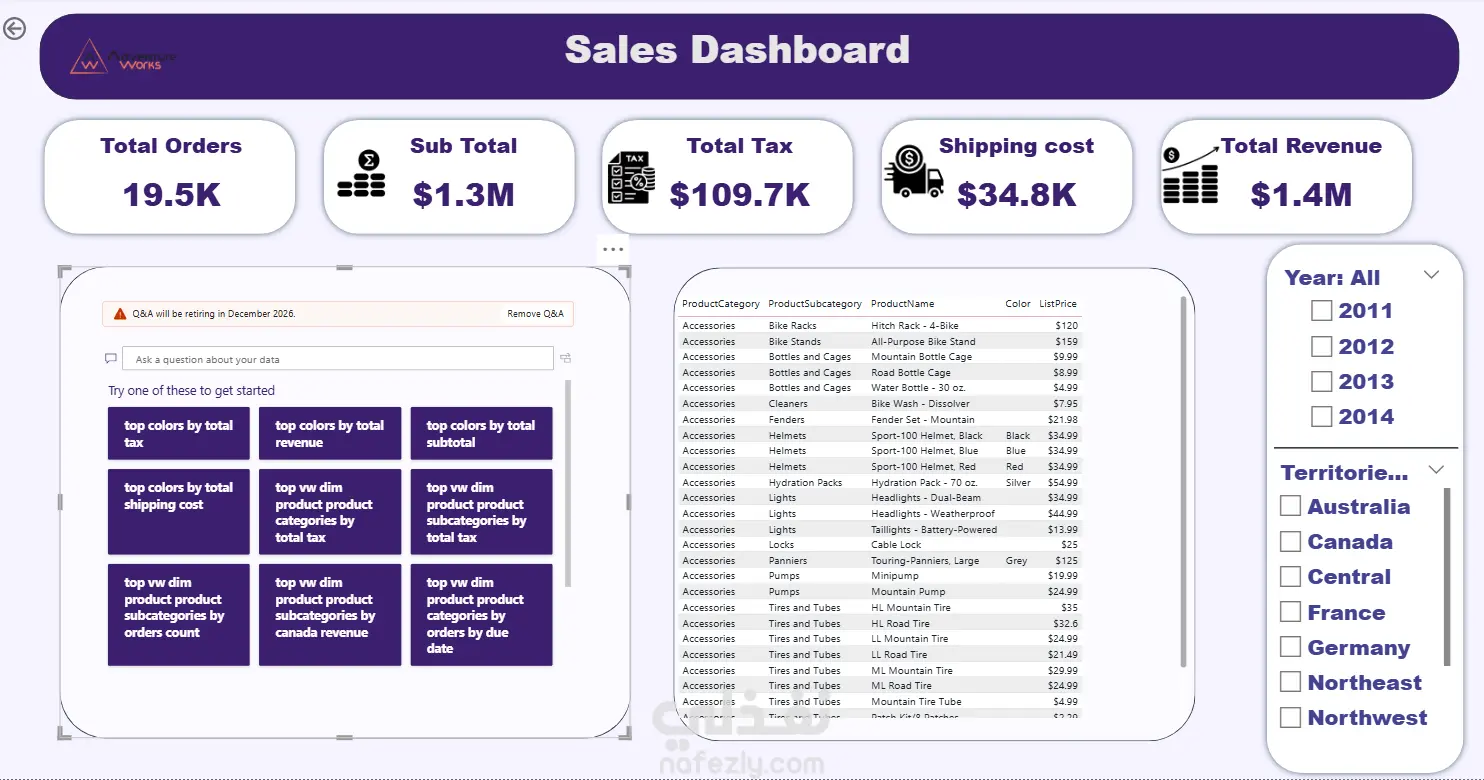Click the Total Revenue growth bars icon
The width and height of the screenshot is (1484, 780).
tap(1192, 174)
